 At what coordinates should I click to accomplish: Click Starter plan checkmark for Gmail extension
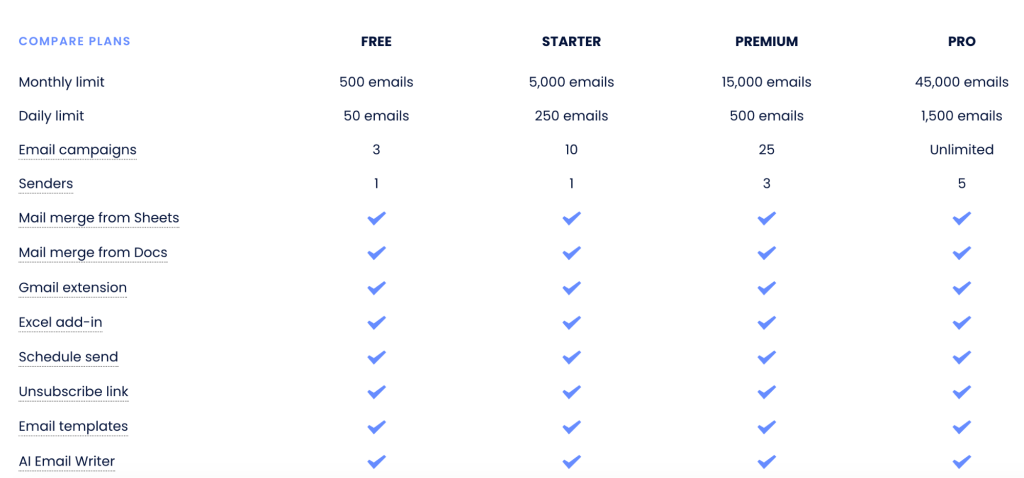click(x=571, y=288)
